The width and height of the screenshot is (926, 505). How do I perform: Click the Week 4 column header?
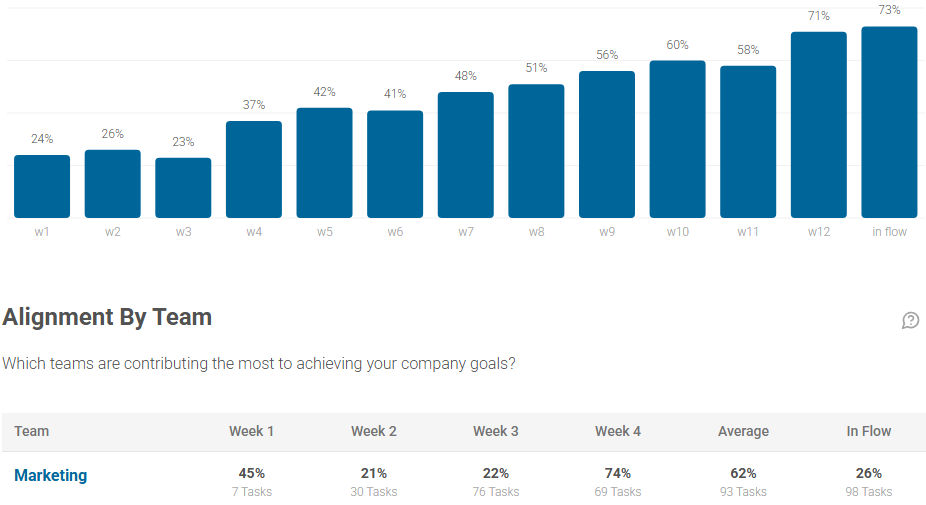617,431
